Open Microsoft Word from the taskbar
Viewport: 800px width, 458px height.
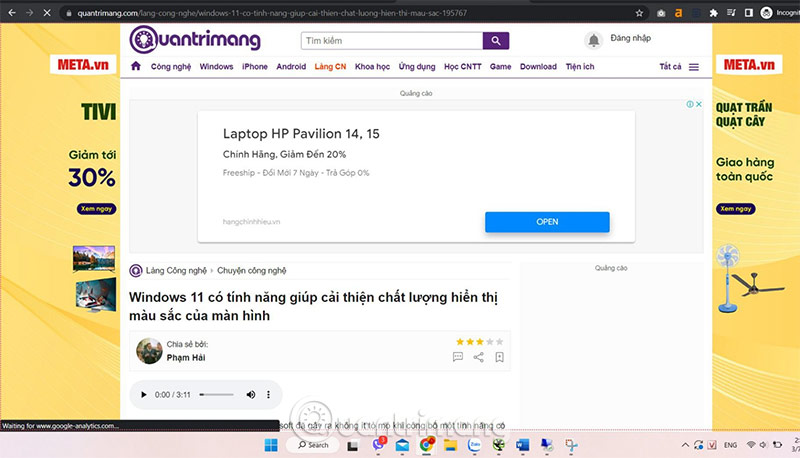(x=522, y=445)
